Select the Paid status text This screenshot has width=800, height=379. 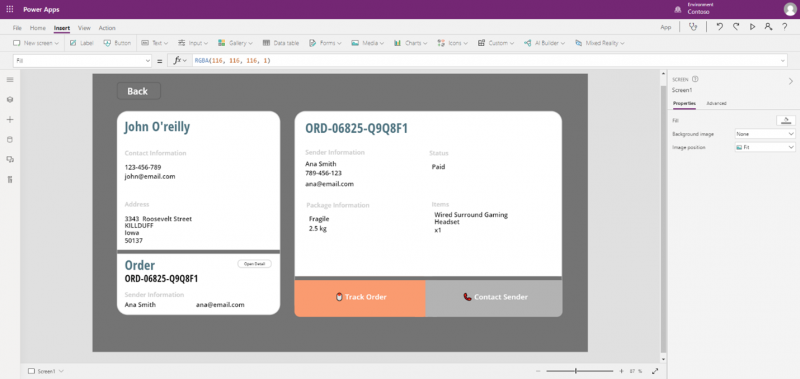tap(438, 167)
